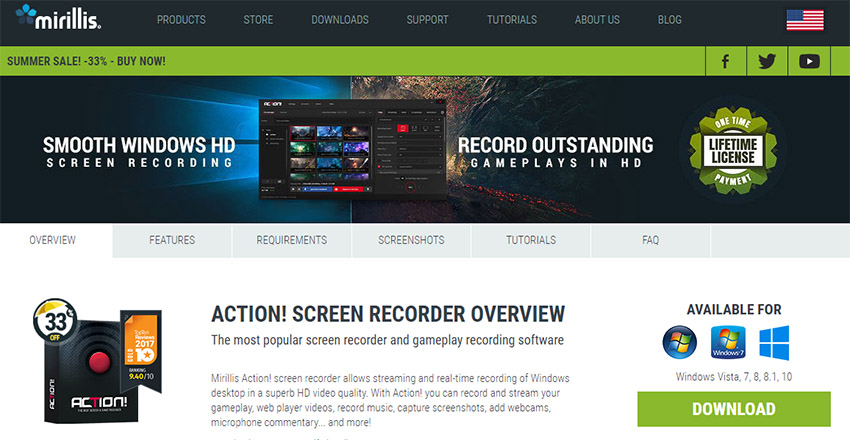Screen dimensions: 850x440
Task: Select the Overview tab
Action: coord(53,240)
